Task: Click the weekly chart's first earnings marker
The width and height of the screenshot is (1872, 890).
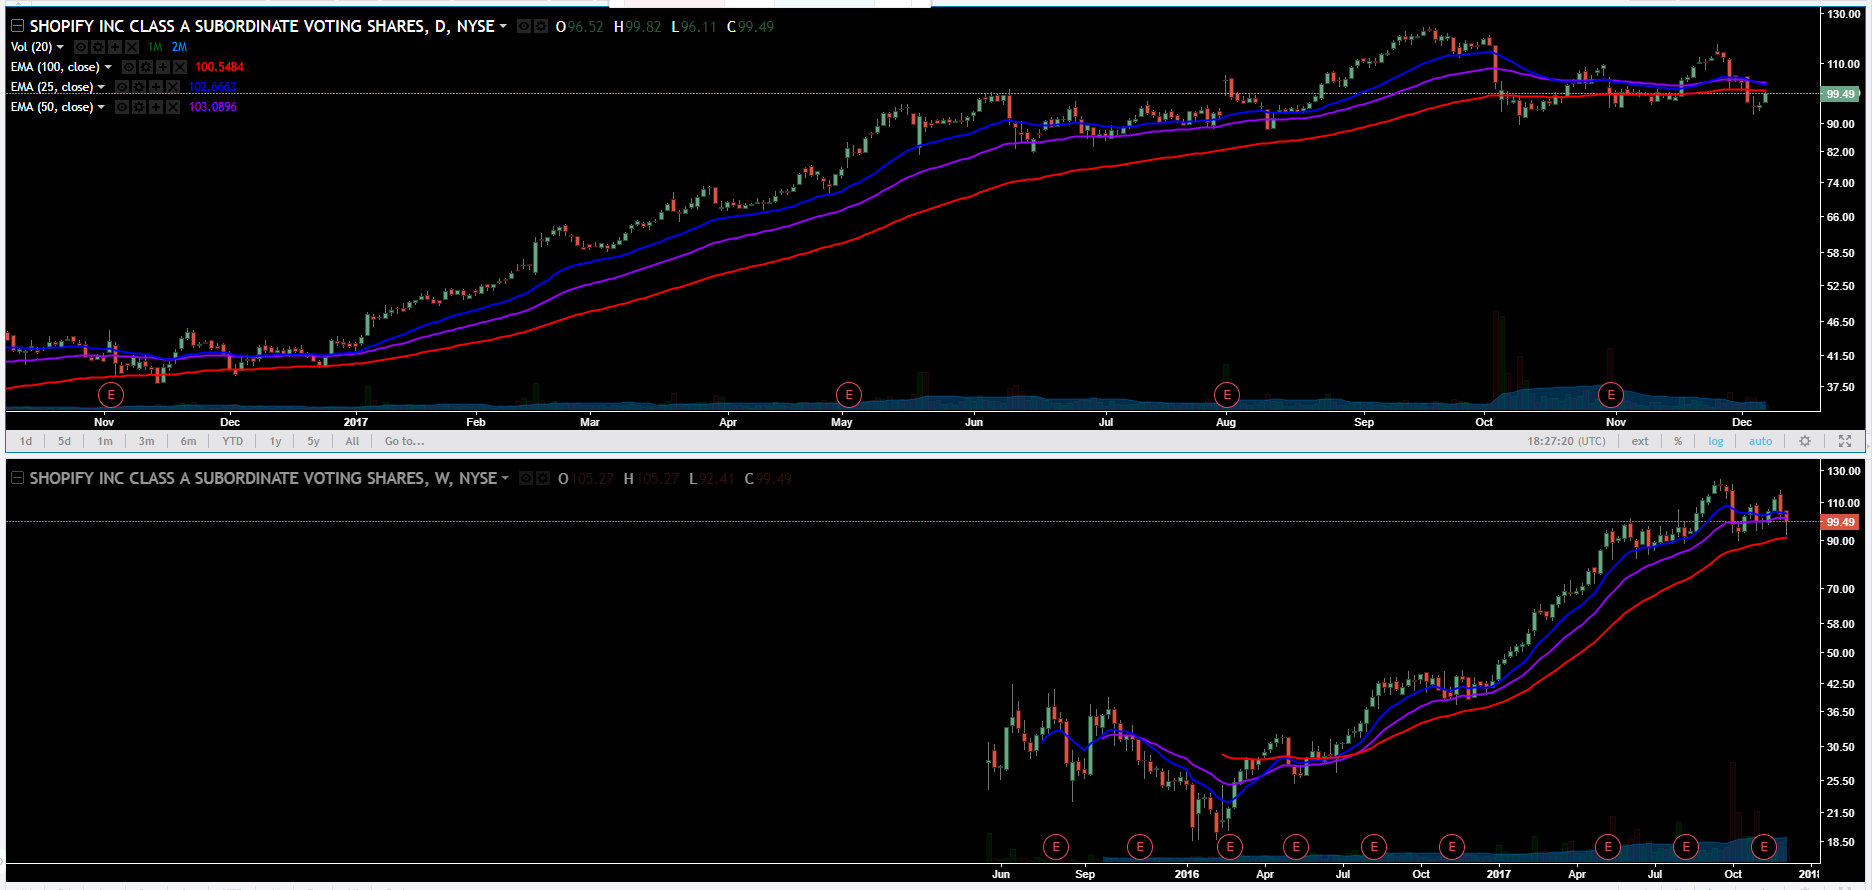Action: tap(1056, 847)
